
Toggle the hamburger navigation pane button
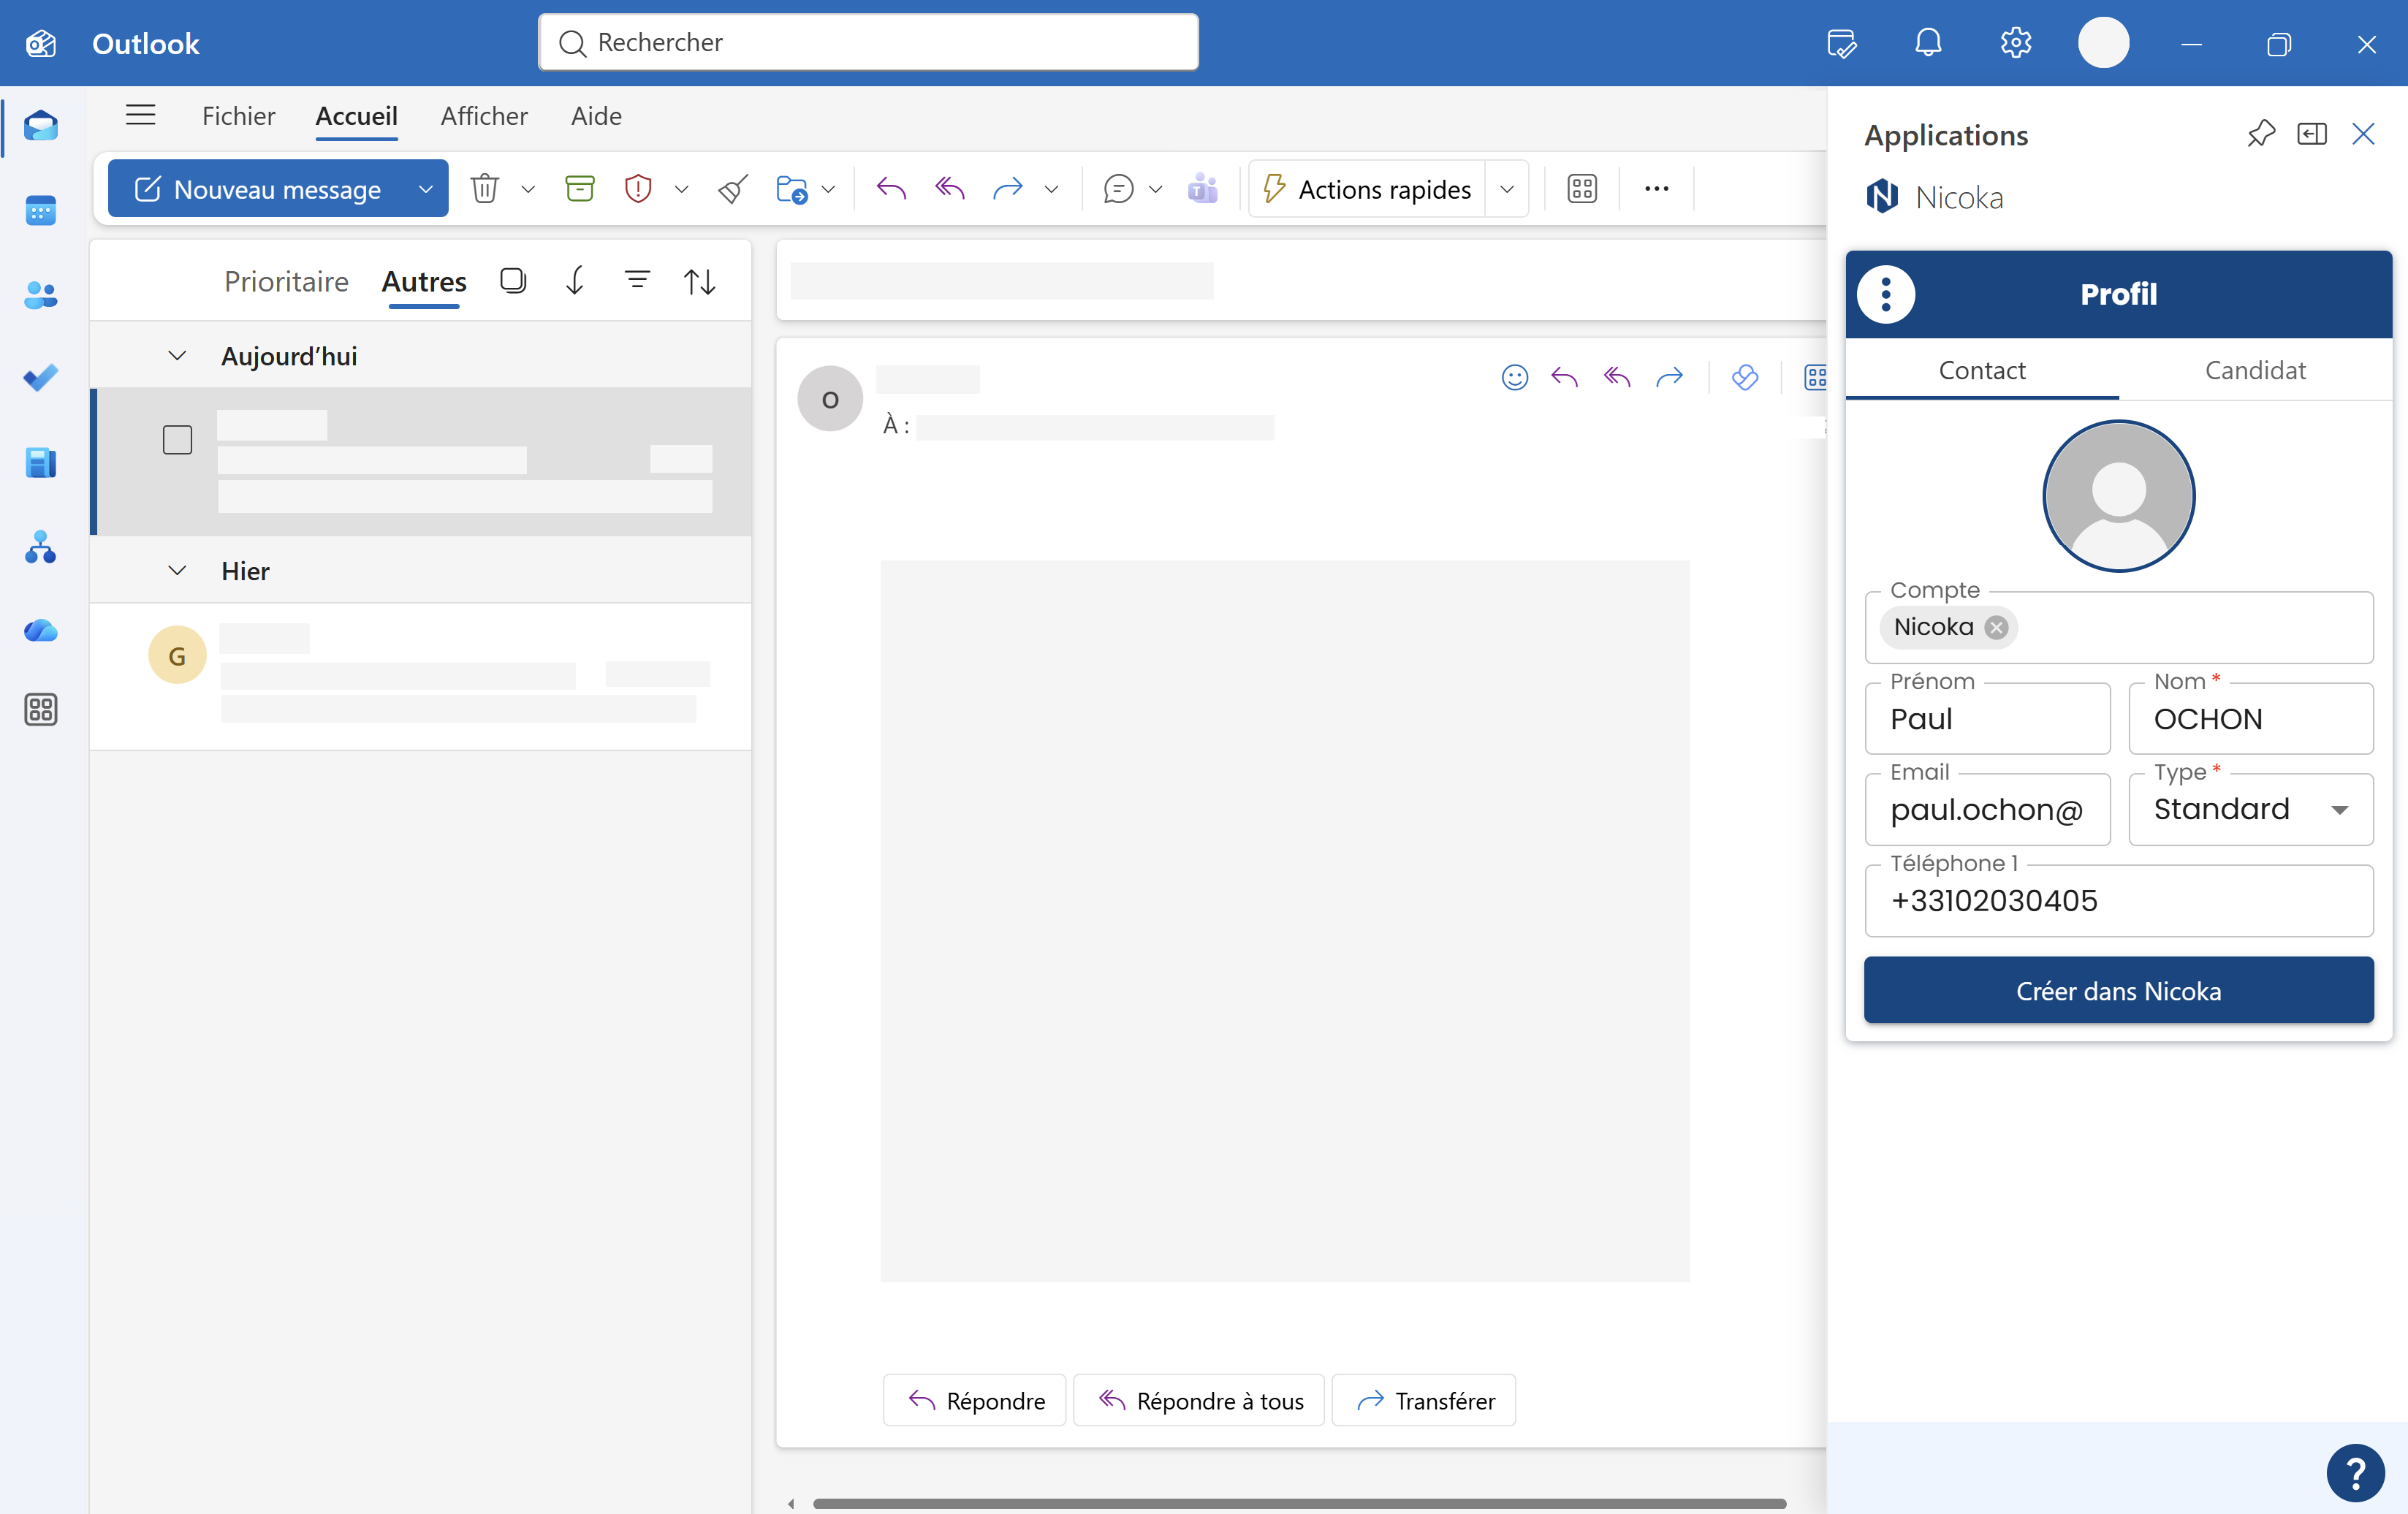click(141, 115)
